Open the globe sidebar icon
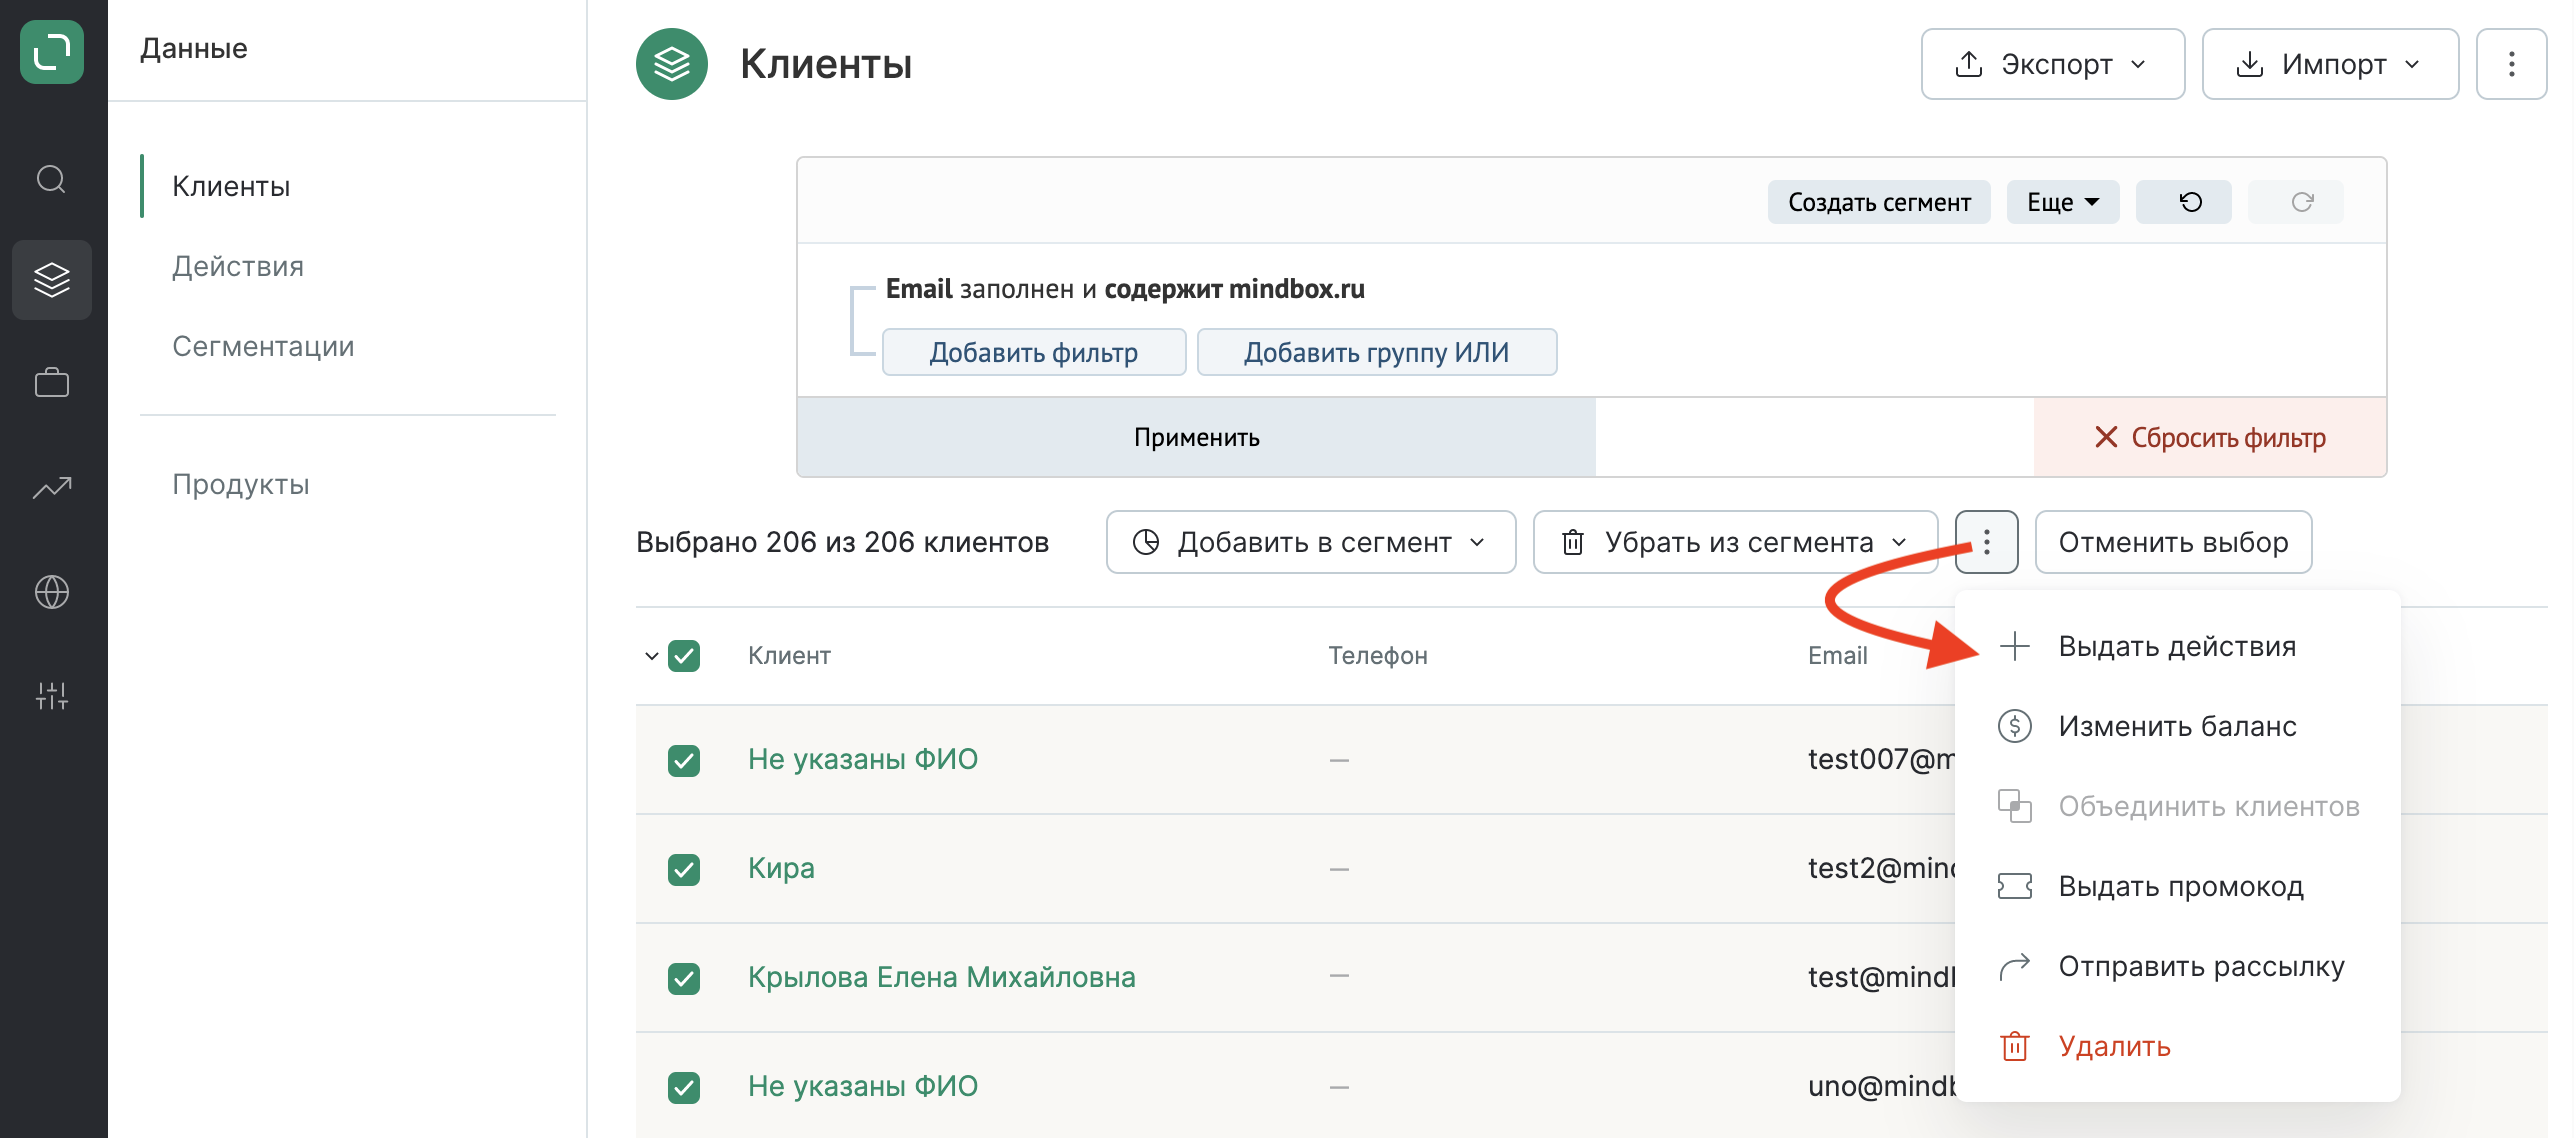The width and height of the screenshot is (2574, 1138). click(52, 592)
